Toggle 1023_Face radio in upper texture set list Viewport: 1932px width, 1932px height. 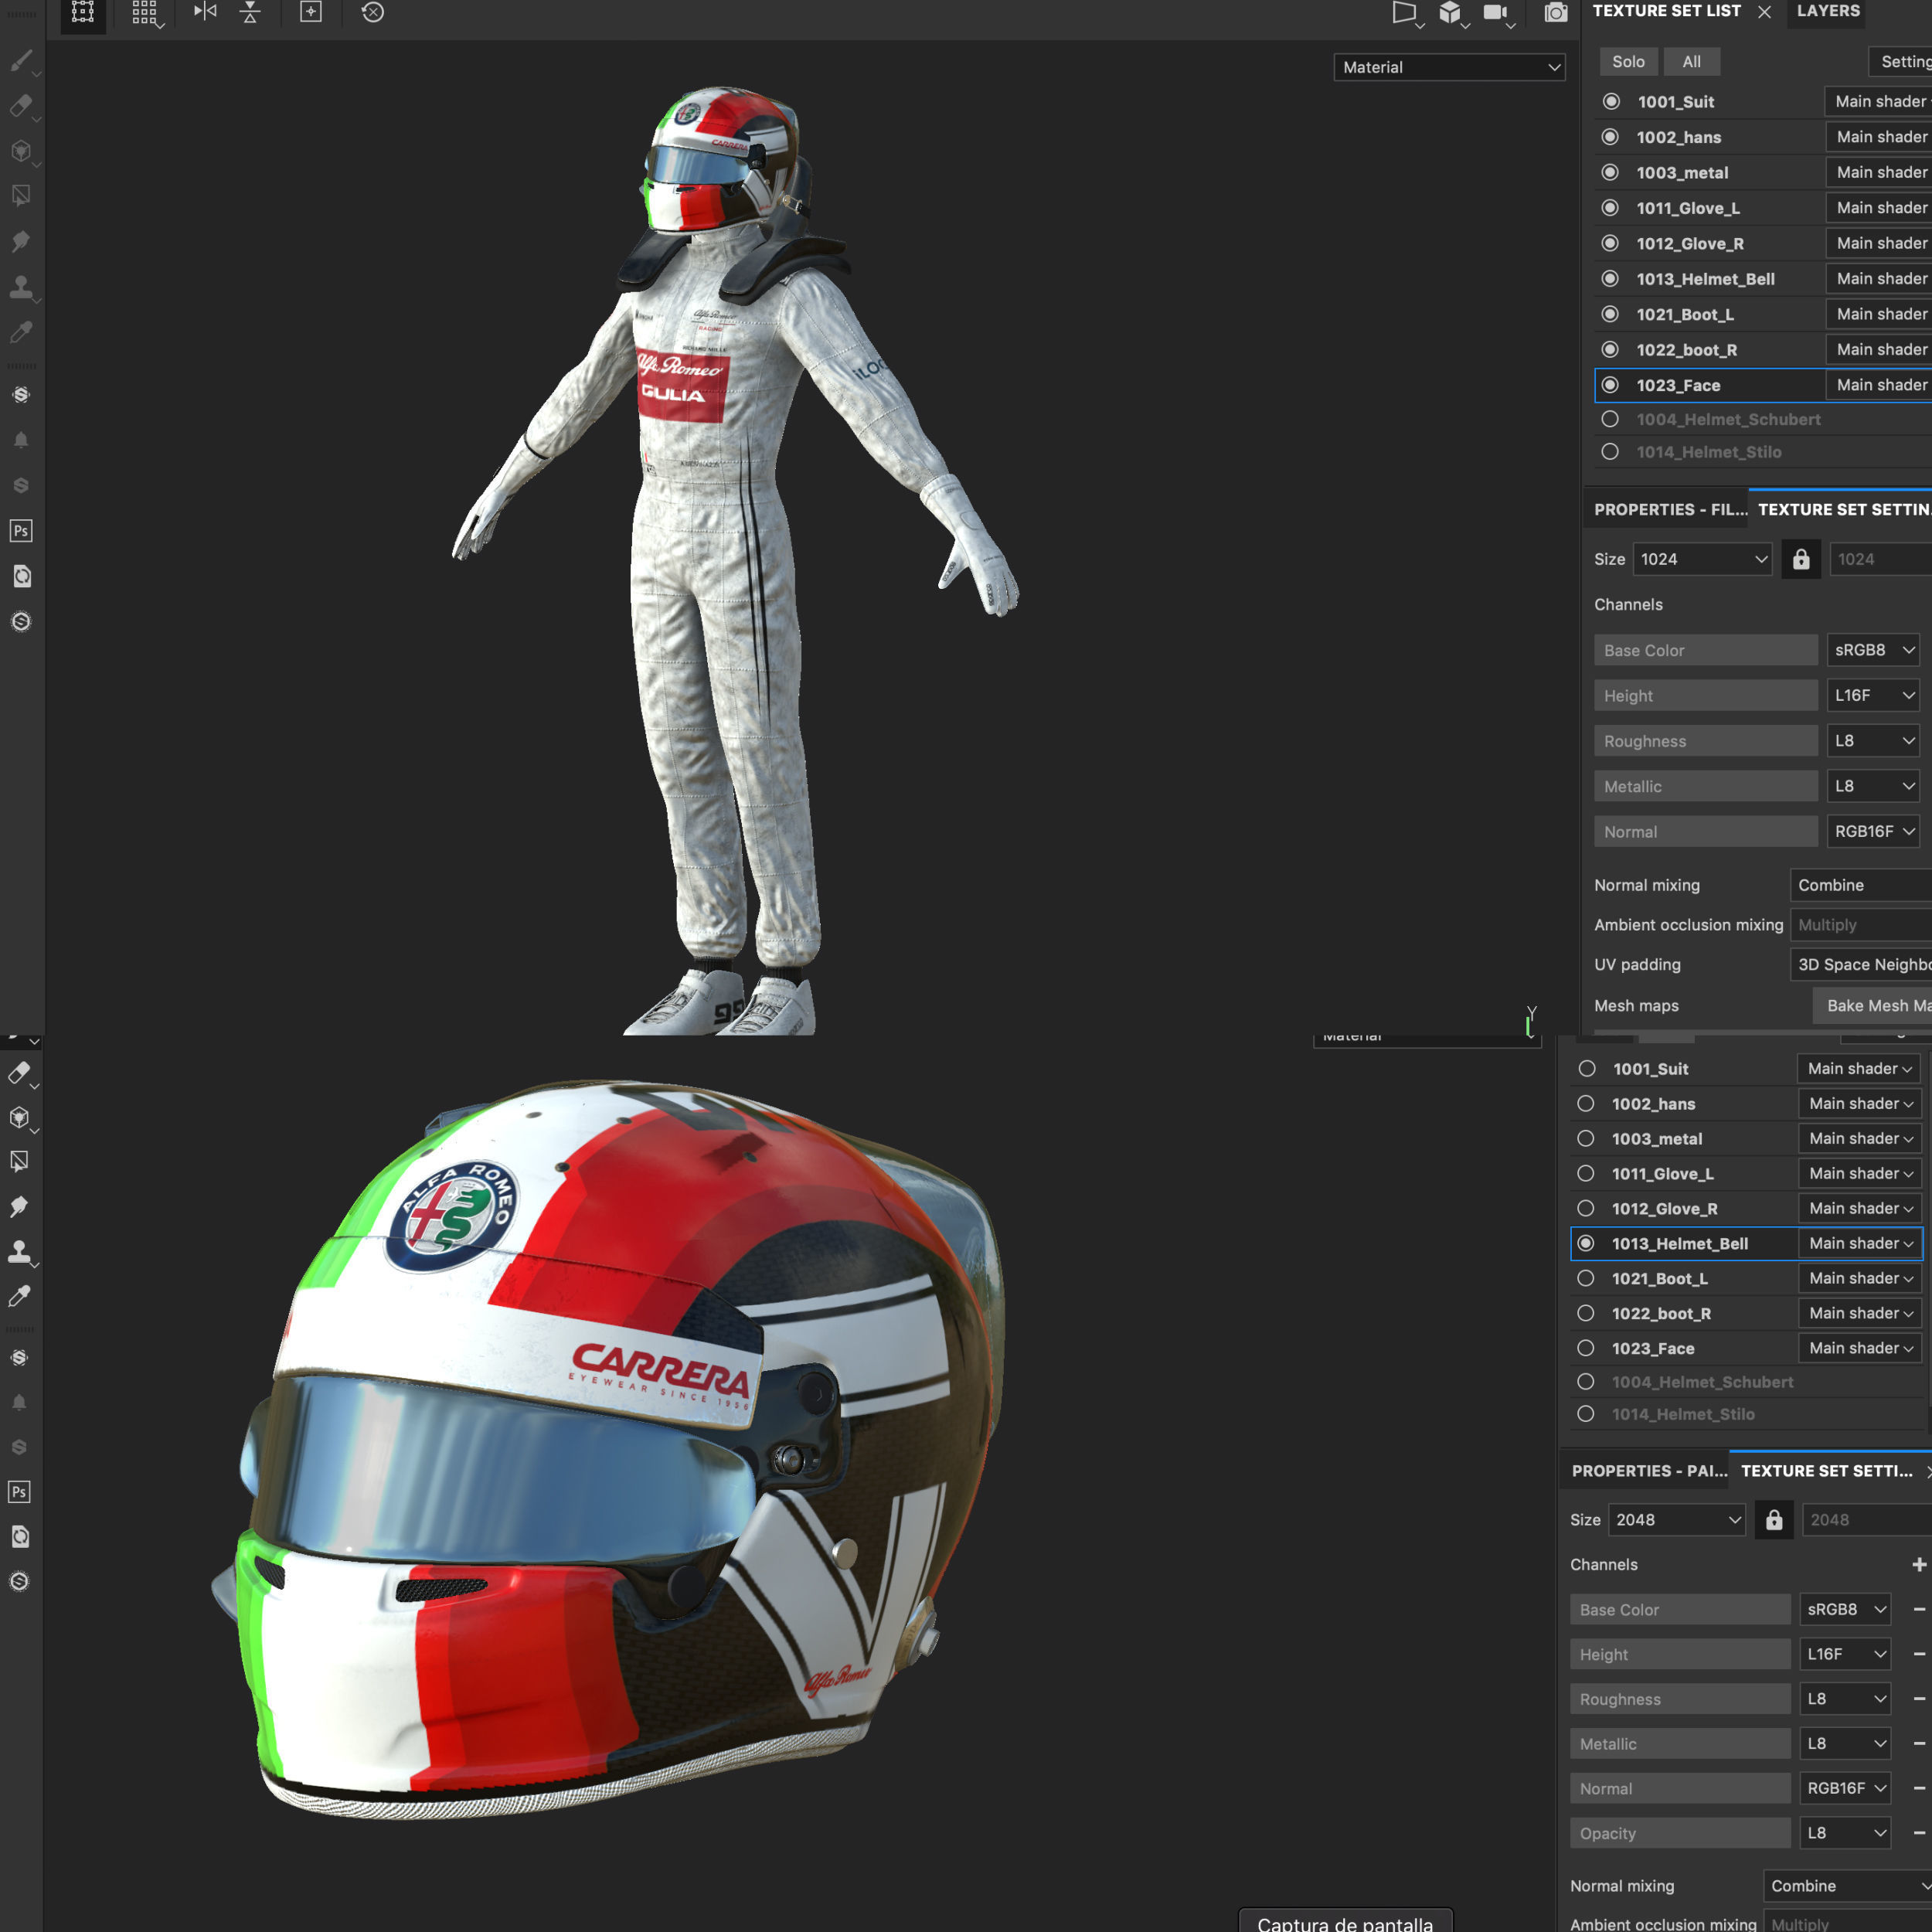tap(1610, 385)
